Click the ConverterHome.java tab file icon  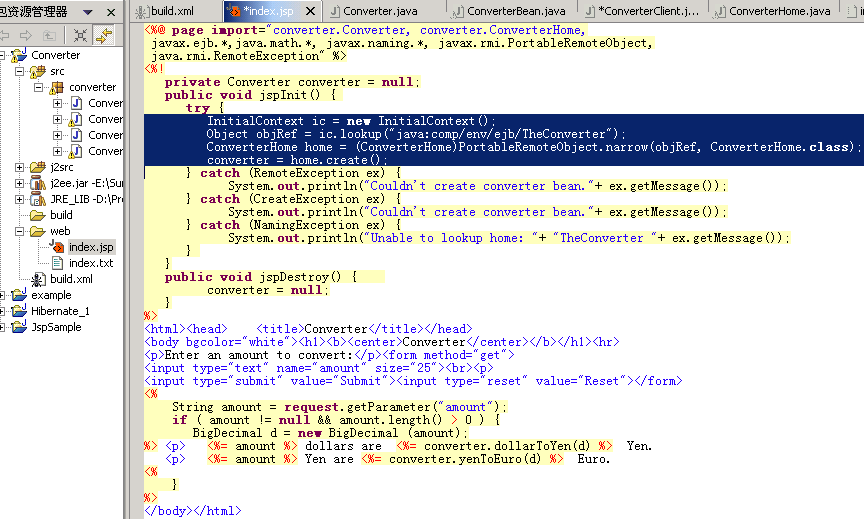719,12
